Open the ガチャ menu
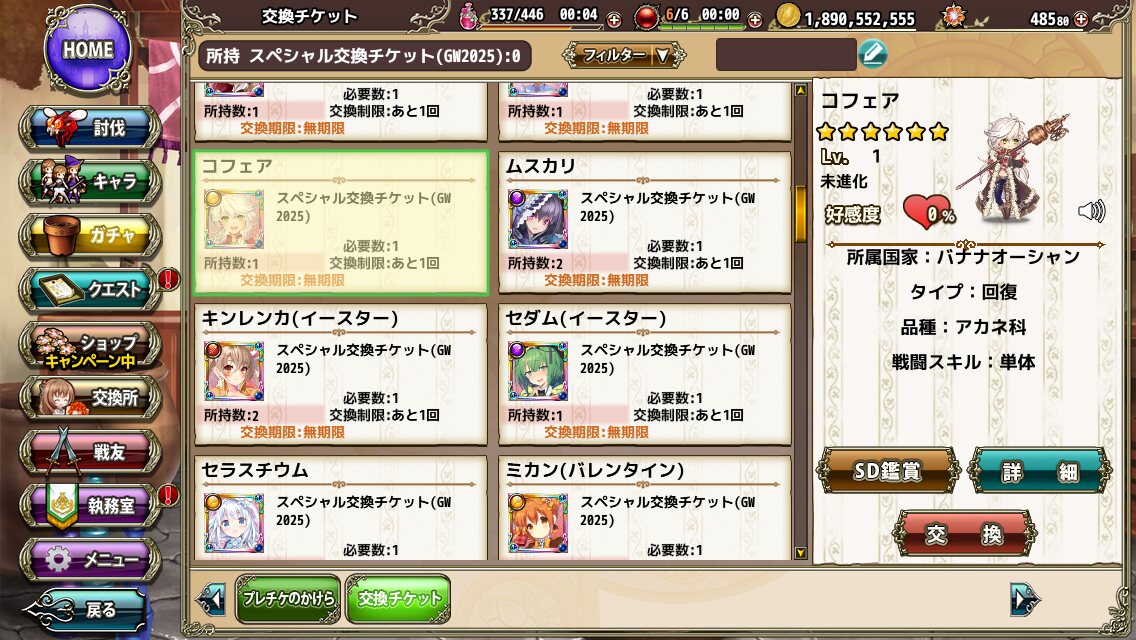Viewport: 1136px width, 640px height. (x=91, y=235)
